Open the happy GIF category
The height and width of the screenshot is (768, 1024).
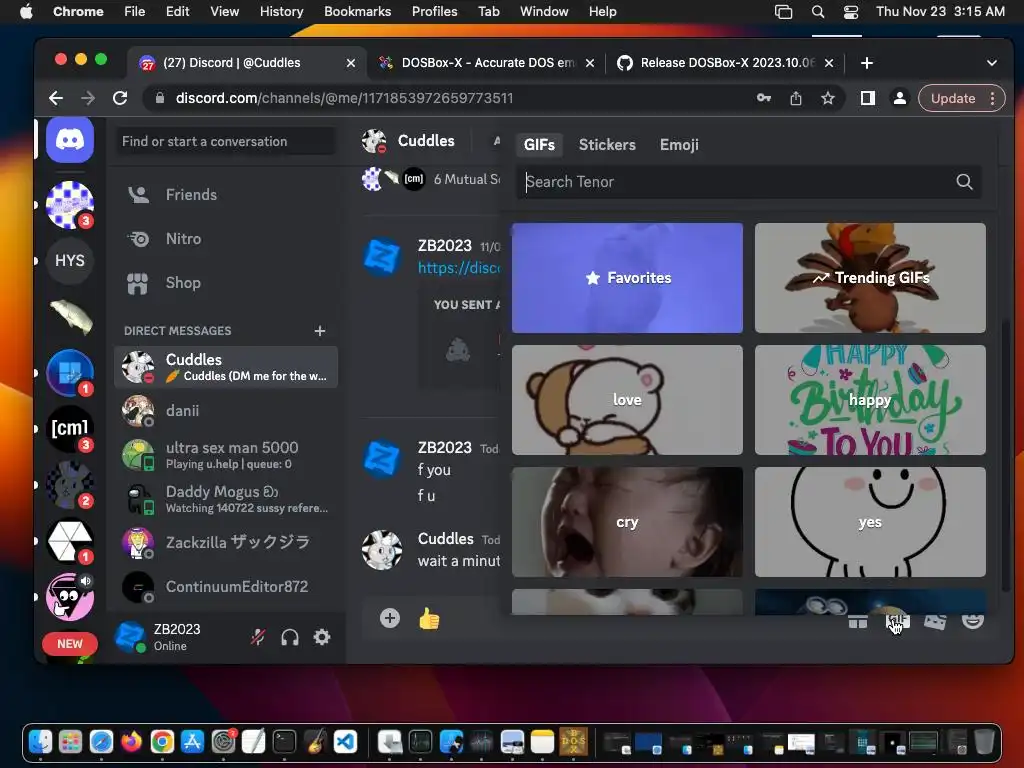[x=871, y=400]
